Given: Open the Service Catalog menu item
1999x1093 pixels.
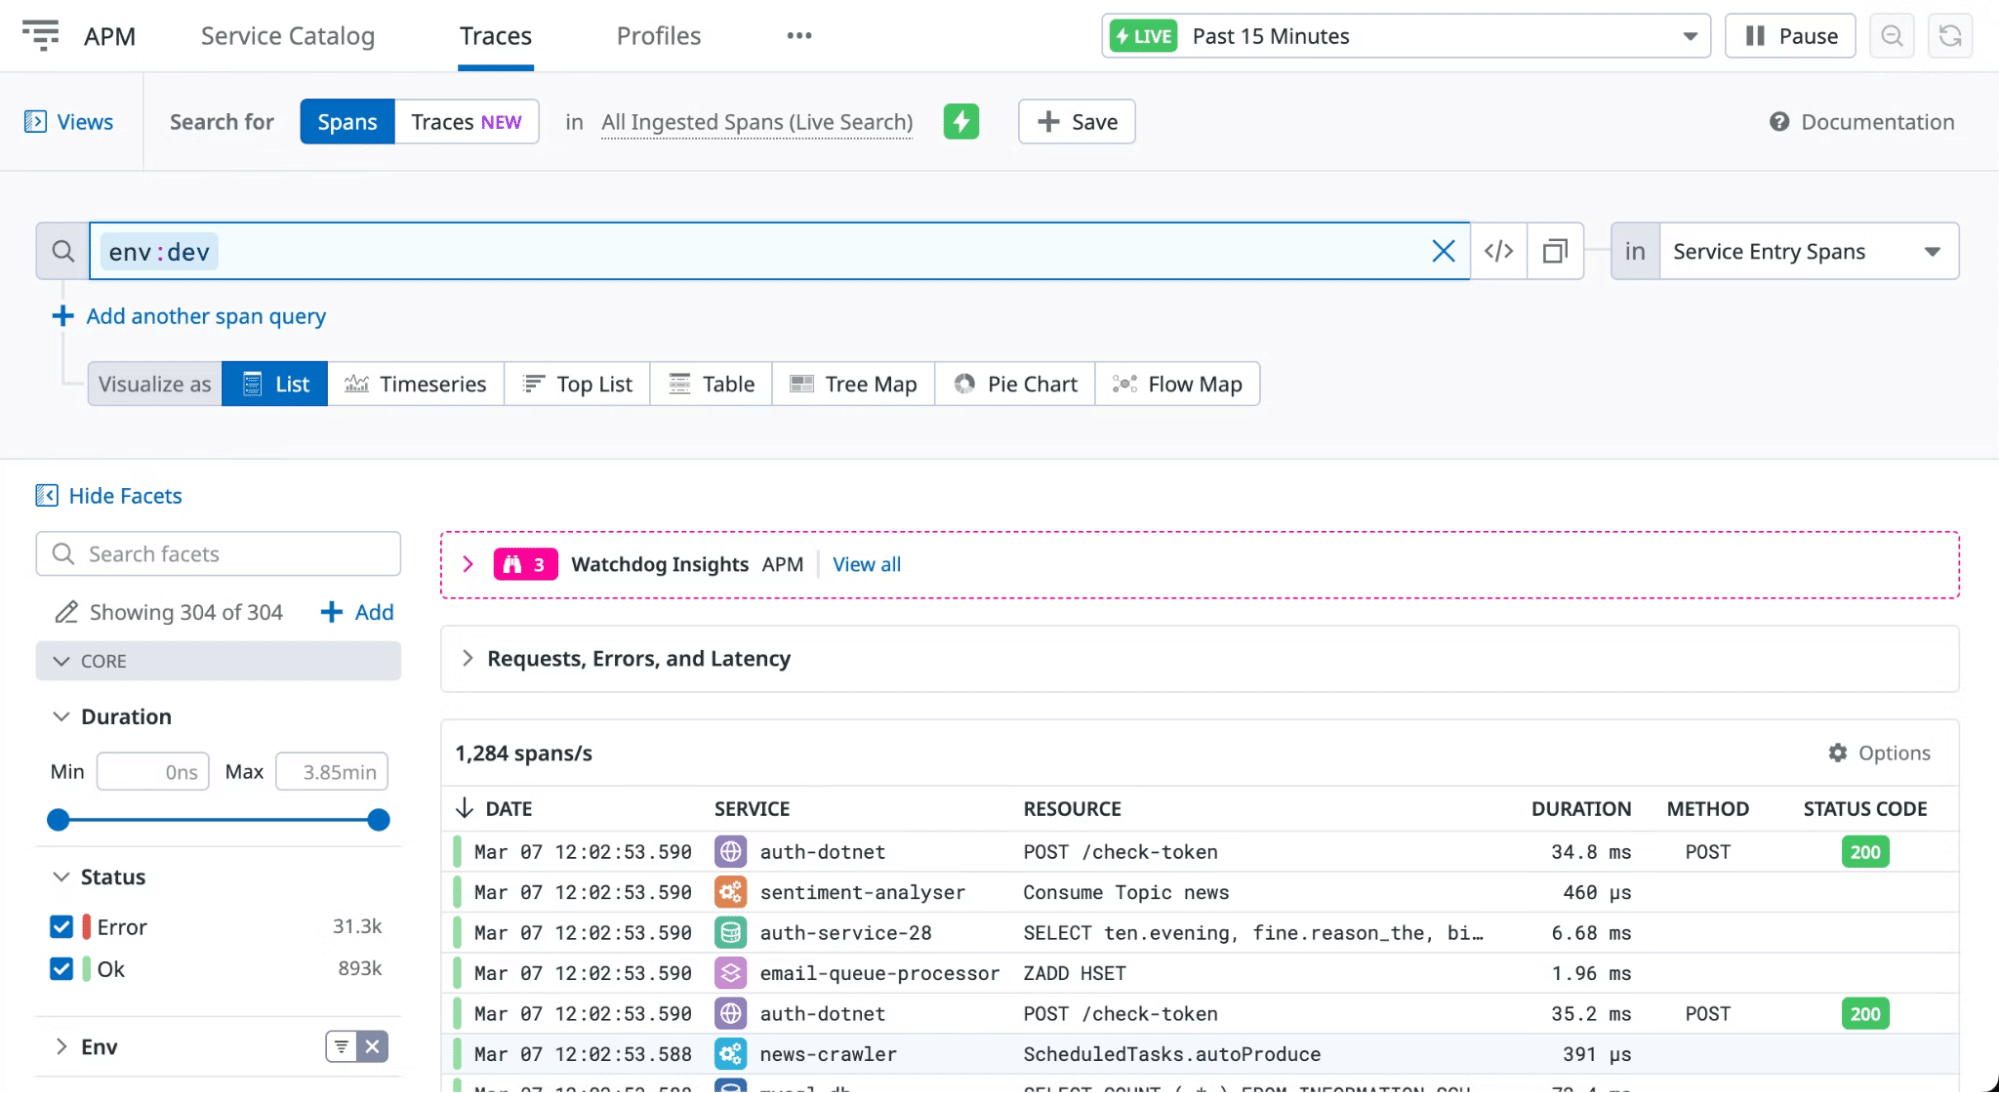Looking at the screenshot, I should click(287, 35).
